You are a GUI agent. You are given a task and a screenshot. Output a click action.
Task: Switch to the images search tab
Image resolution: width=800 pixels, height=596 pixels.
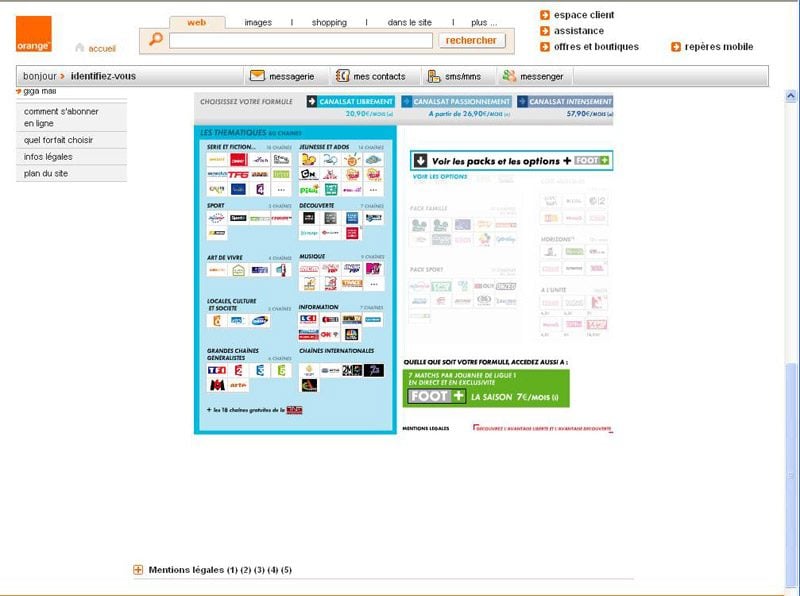coord(258,22)
